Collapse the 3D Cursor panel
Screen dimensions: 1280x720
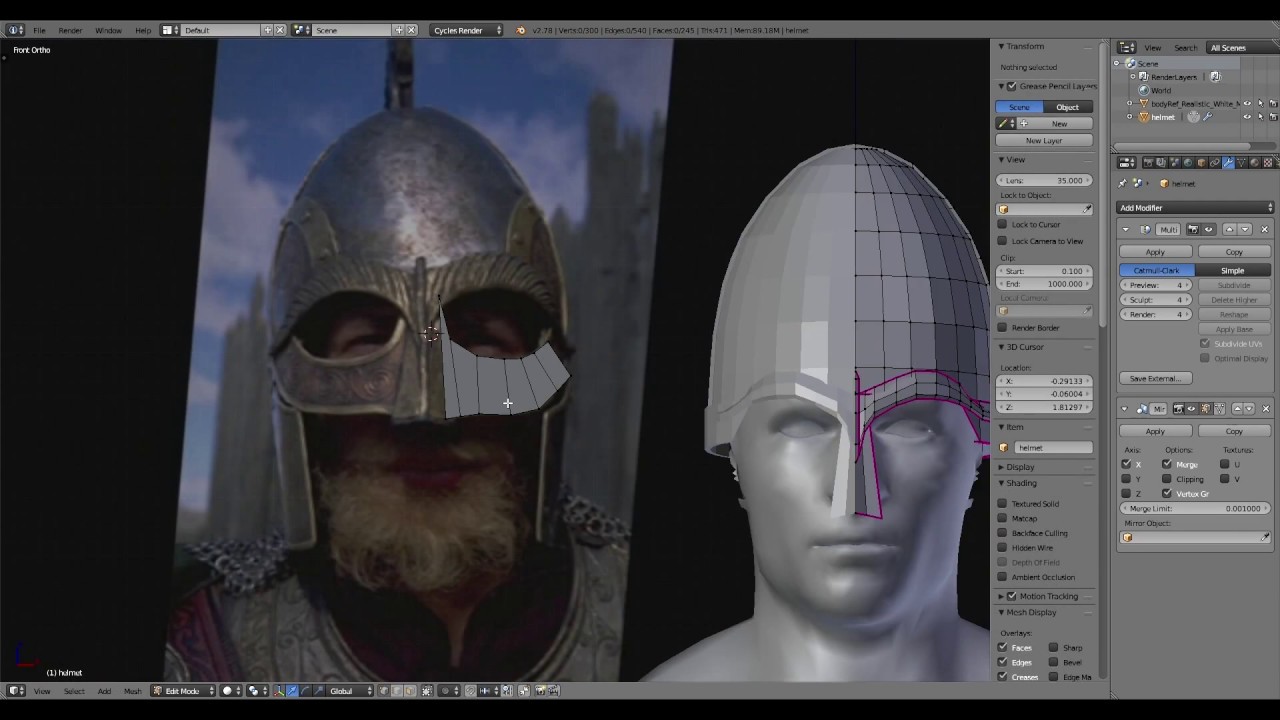(x=1001, y=346)
